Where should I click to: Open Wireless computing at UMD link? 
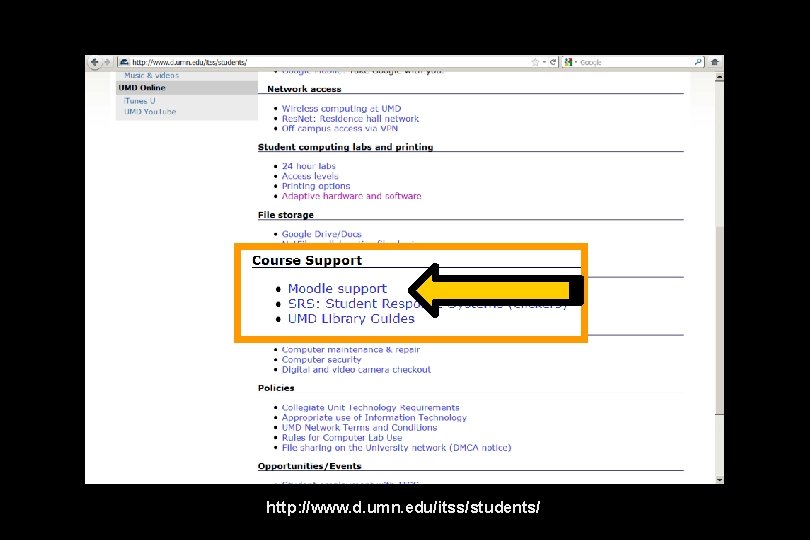pyautogui.click(x=341, y=109)
